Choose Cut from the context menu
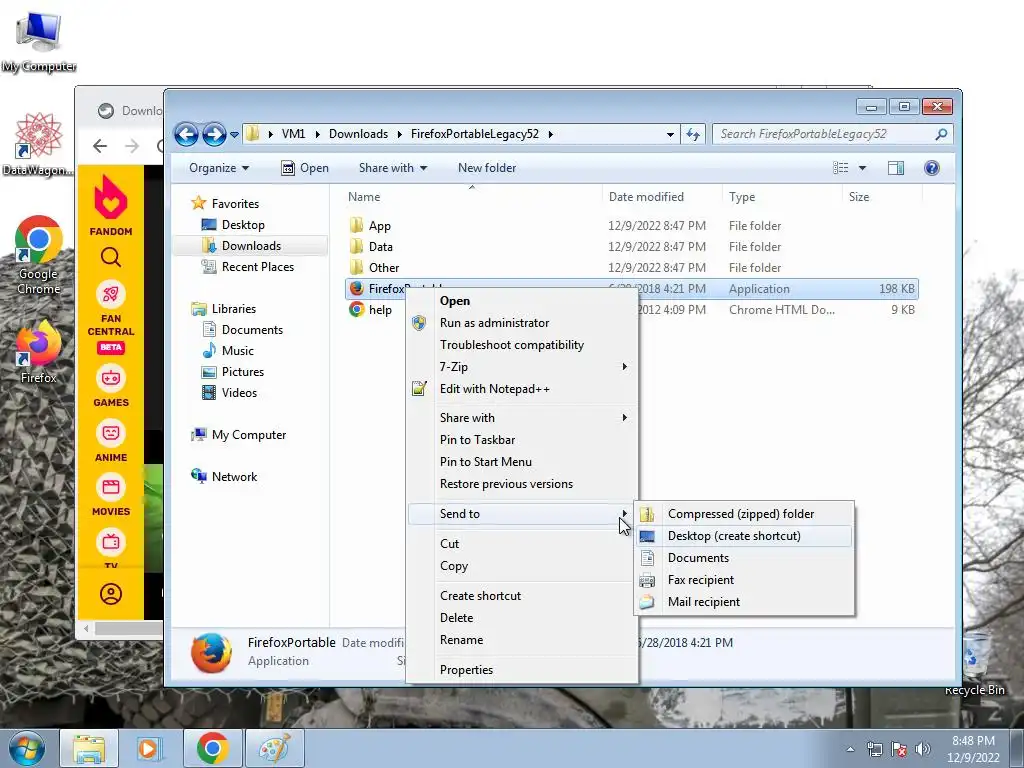 [x=522, y=544]
